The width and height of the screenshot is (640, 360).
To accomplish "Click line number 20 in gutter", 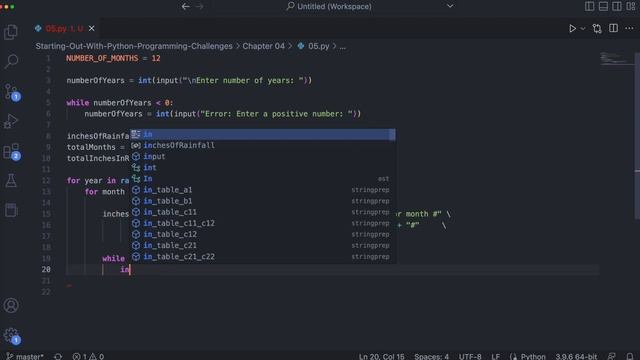I will tap(46, 269).
